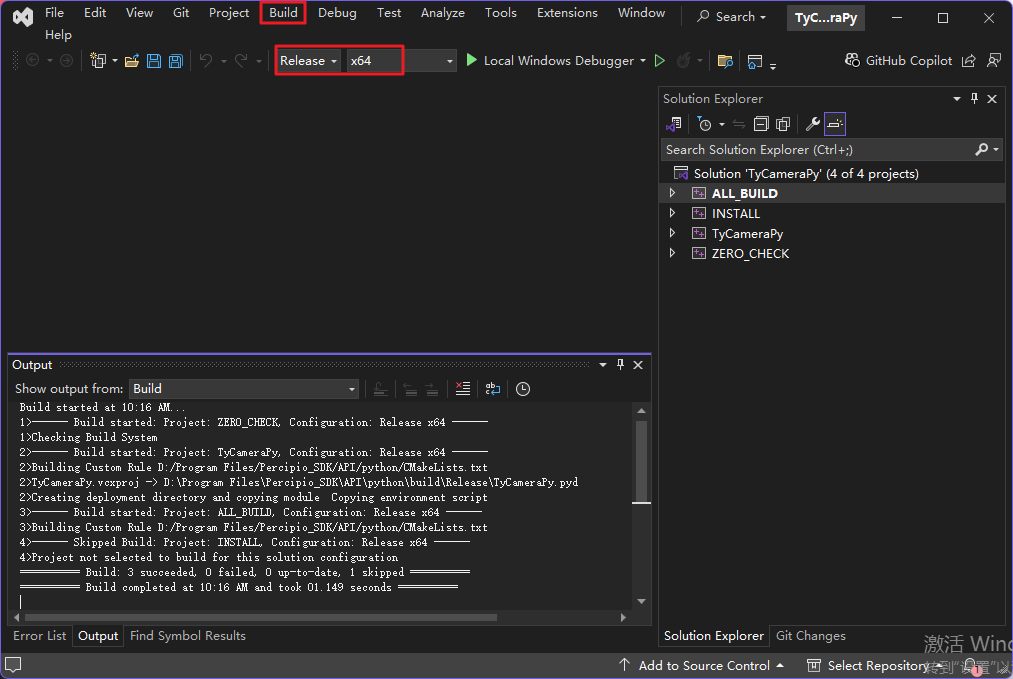Viewport: 1013px width, 679px height.
Task: Click Add to Source Control in status bar
Action: (x=704, y=665)
